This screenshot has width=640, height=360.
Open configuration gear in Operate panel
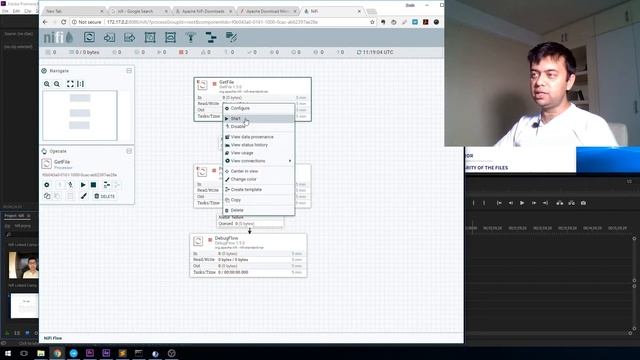click(x=47, y=185)
